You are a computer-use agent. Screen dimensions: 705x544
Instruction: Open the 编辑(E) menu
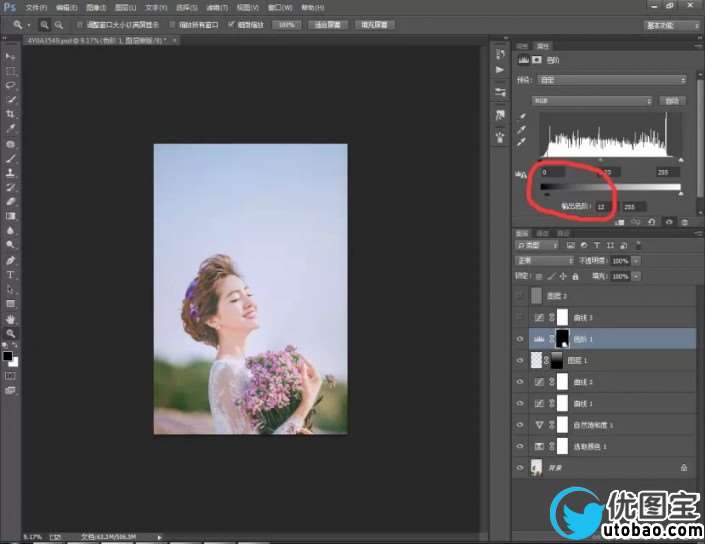pyautogui.click(x=67, y=8)
